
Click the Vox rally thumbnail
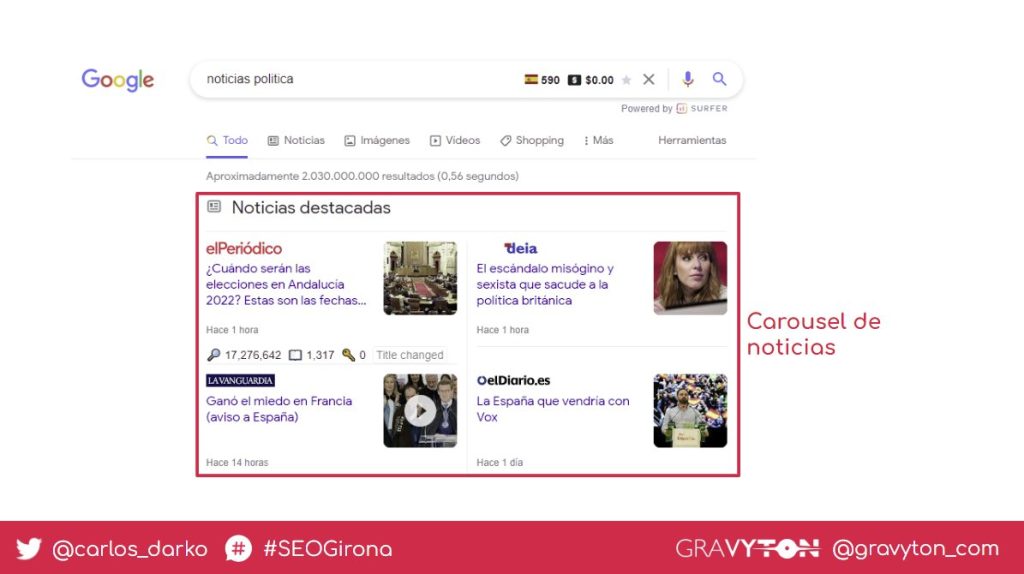[x=690, y=411]
